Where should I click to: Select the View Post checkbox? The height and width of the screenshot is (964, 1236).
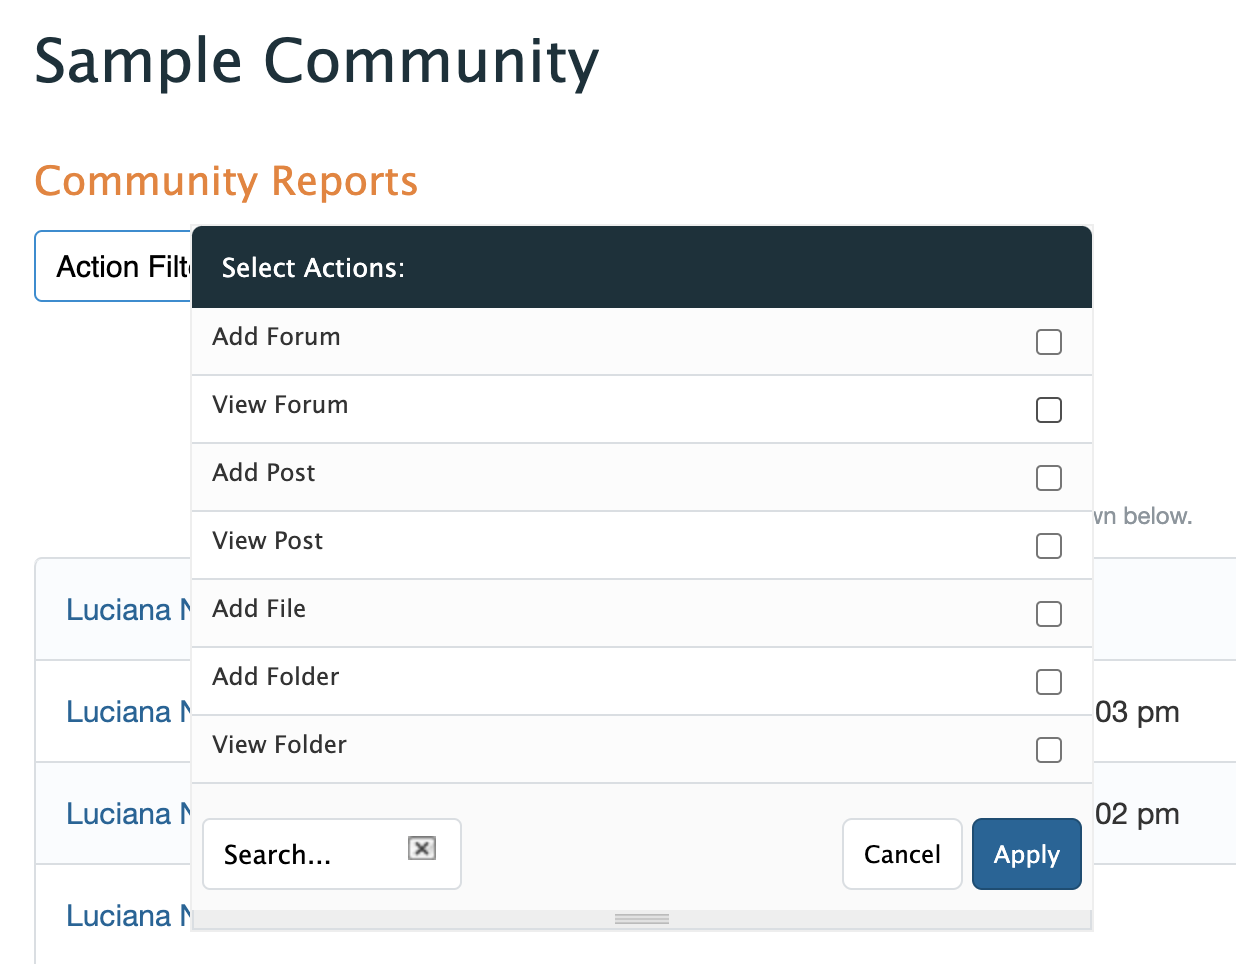tap(1048, 546)
